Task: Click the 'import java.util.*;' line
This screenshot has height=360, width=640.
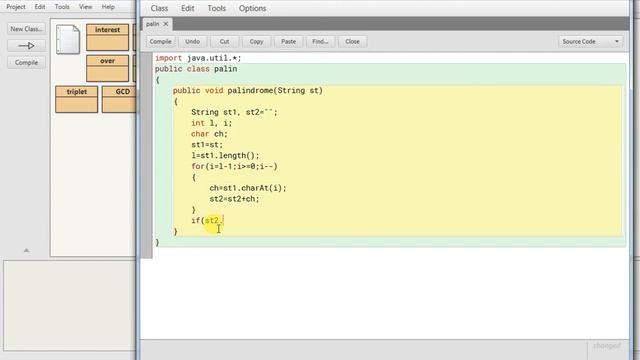Action: click(198, 58)
